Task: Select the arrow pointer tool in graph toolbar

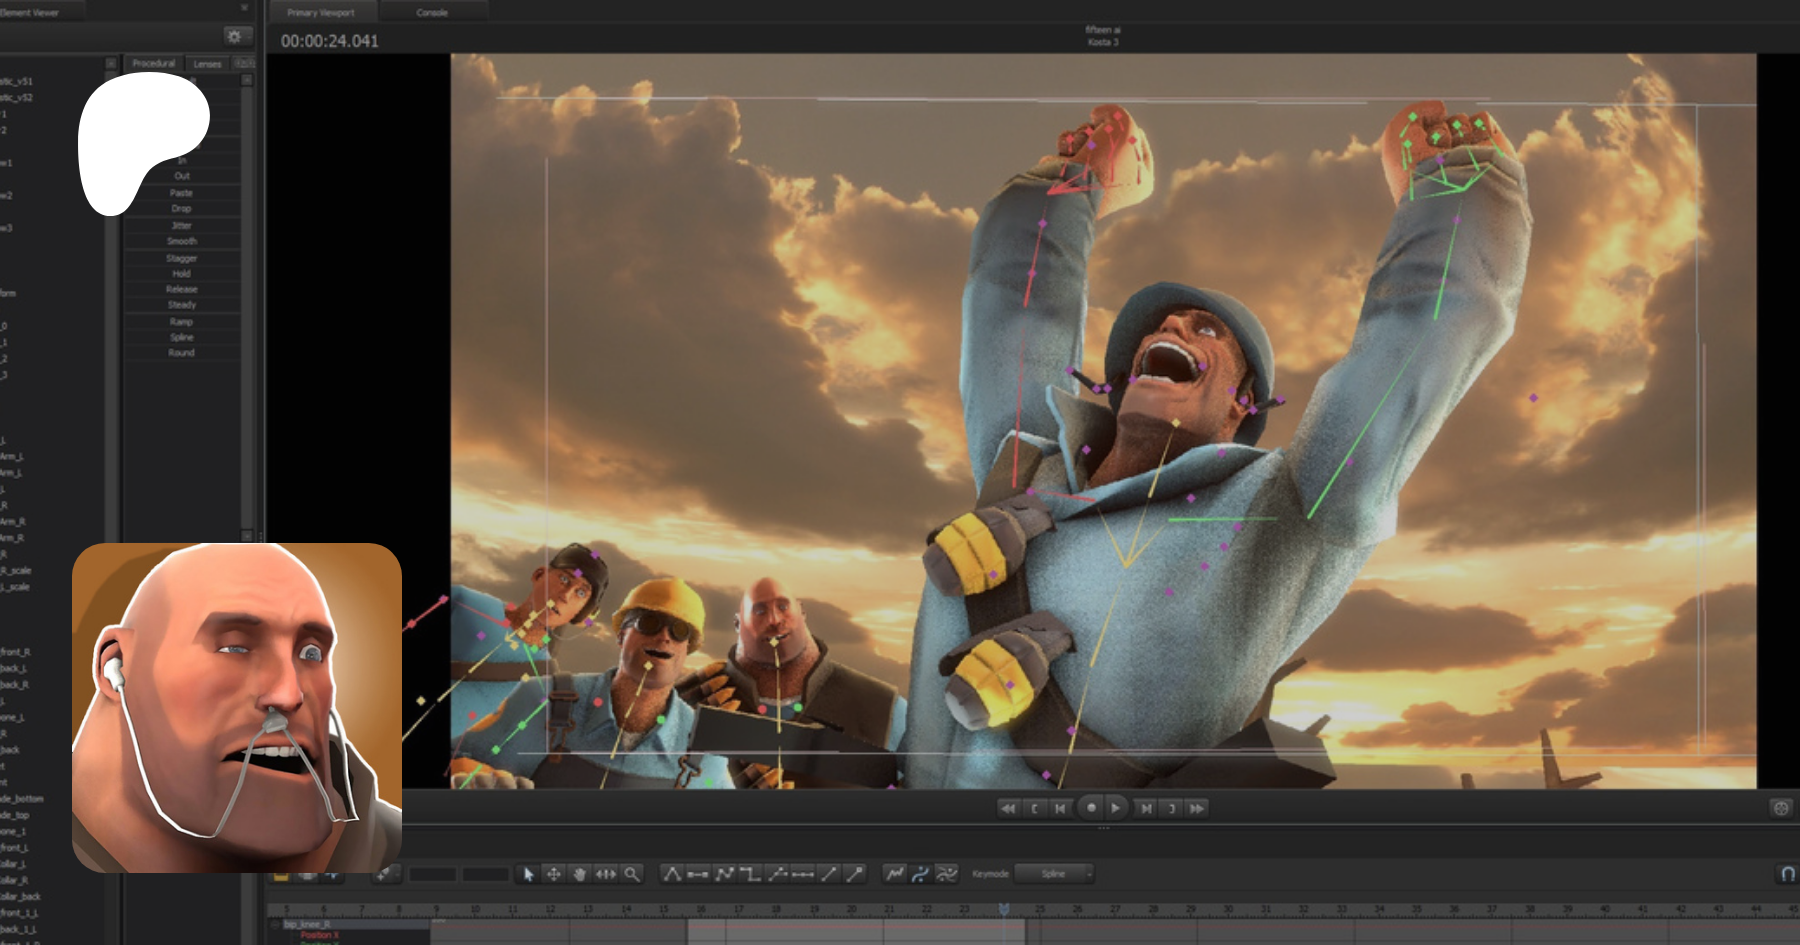Action: [528, 874]
